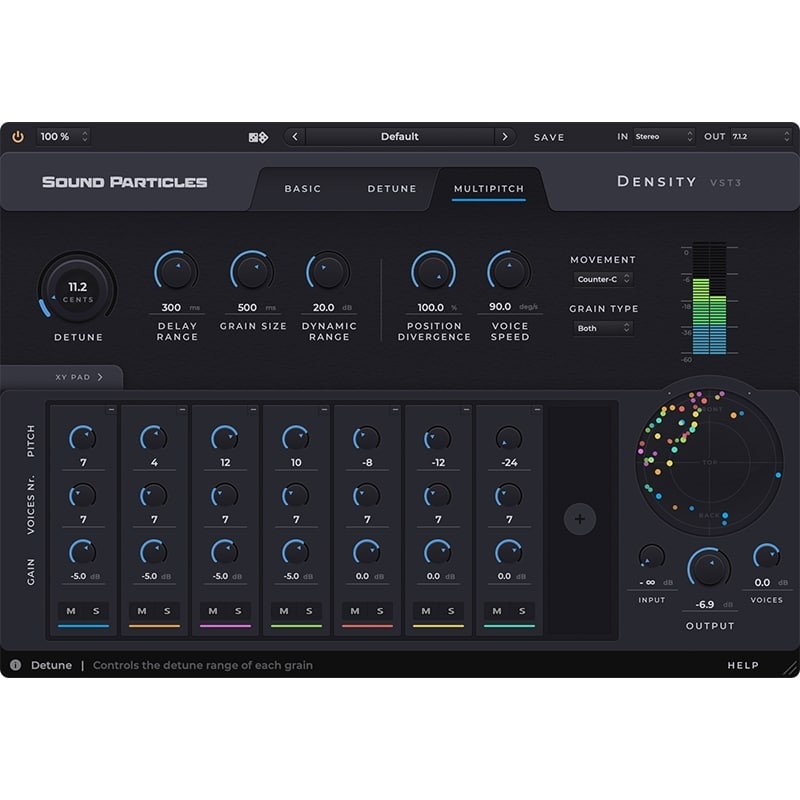The image size is (800, 800).
Task: Go to next preset arrow
Action: (x=505, y=137)
